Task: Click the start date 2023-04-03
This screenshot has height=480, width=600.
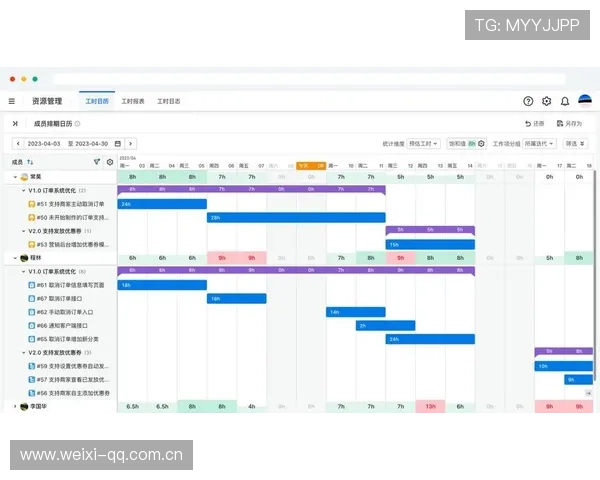Action: [44, 144]
